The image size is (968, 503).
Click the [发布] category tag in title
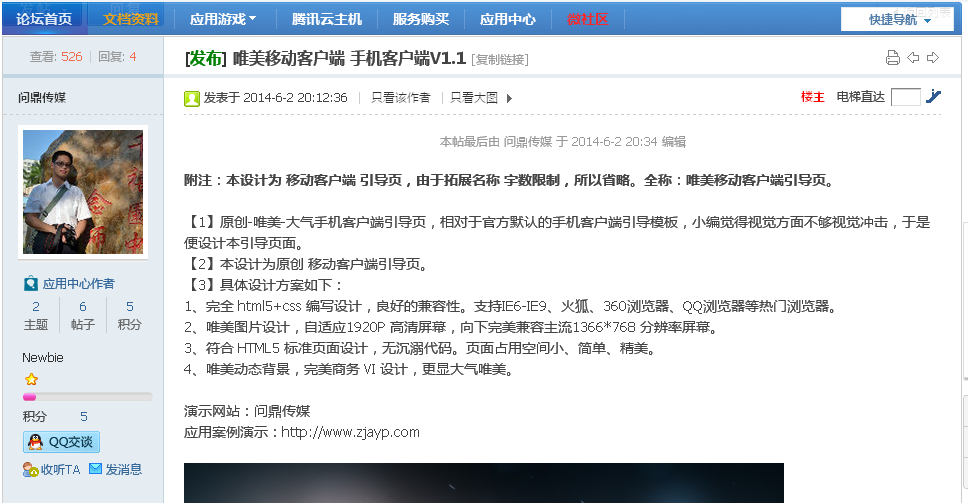click(206, 58)
